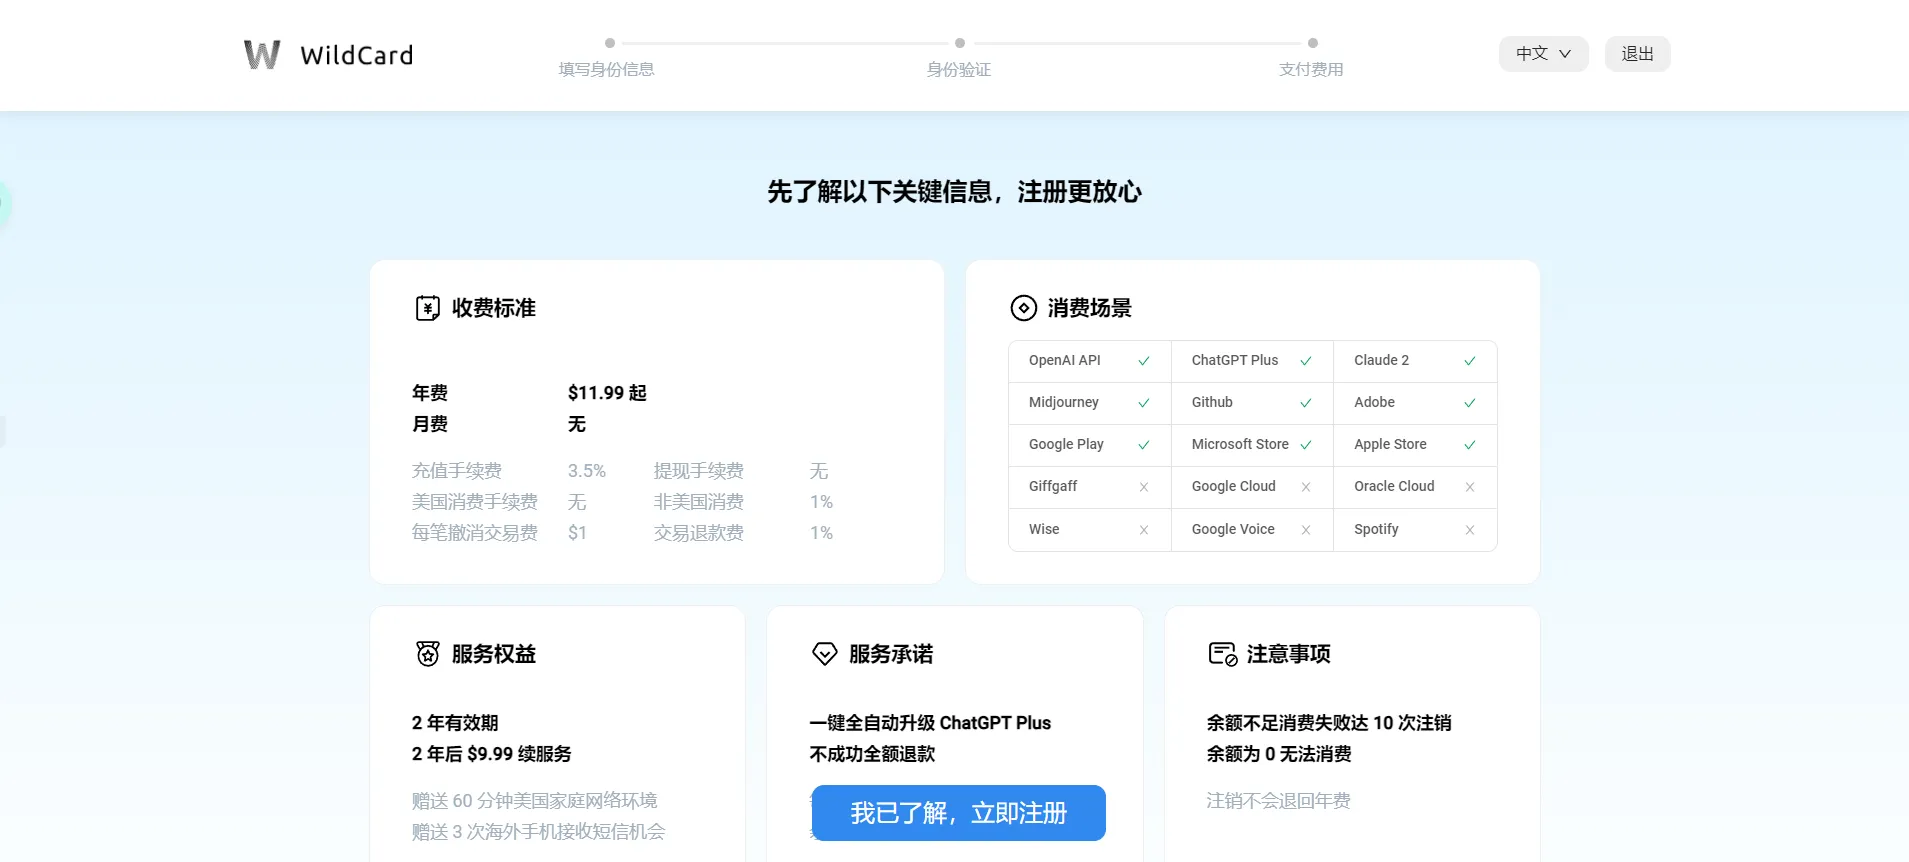Open the 中文 language dropdown
Screen dimensions: 1909x862
point(1542,54)
